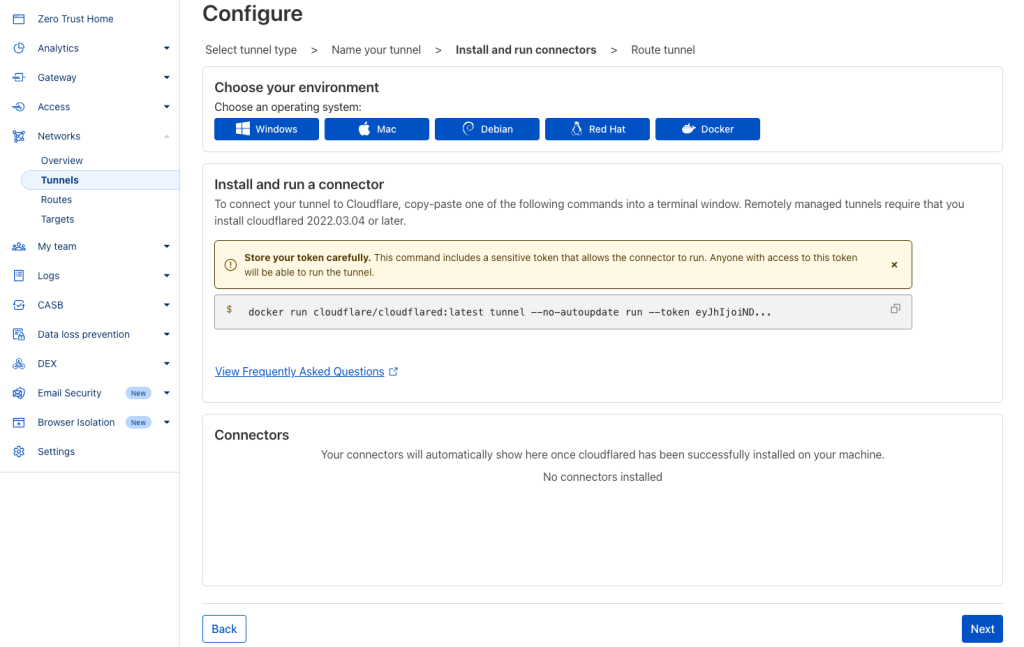
Task: Expand the Browser Isolation menu arrow
Action: pos(167,422)
